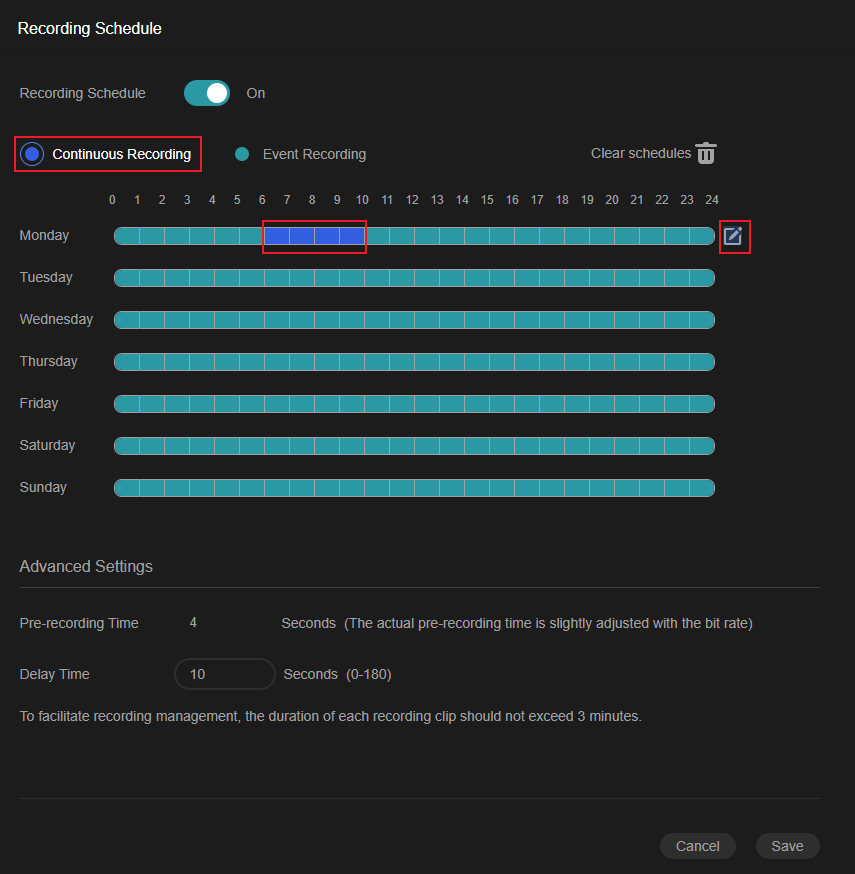Click Saturday's schedule bar at hour 18

point(577,446)
